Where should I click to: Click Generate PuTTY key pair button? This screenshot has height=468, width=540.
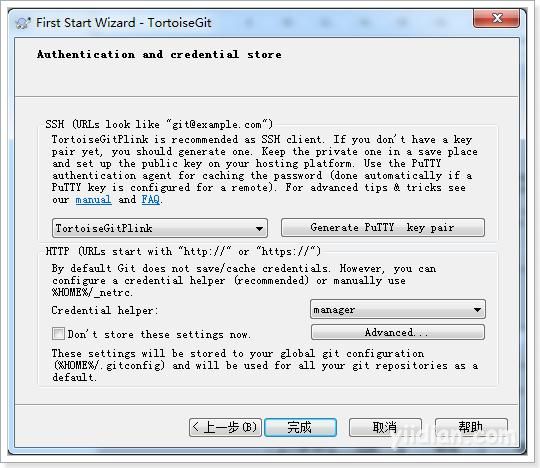pyautogui.click(x=383, y=227)
